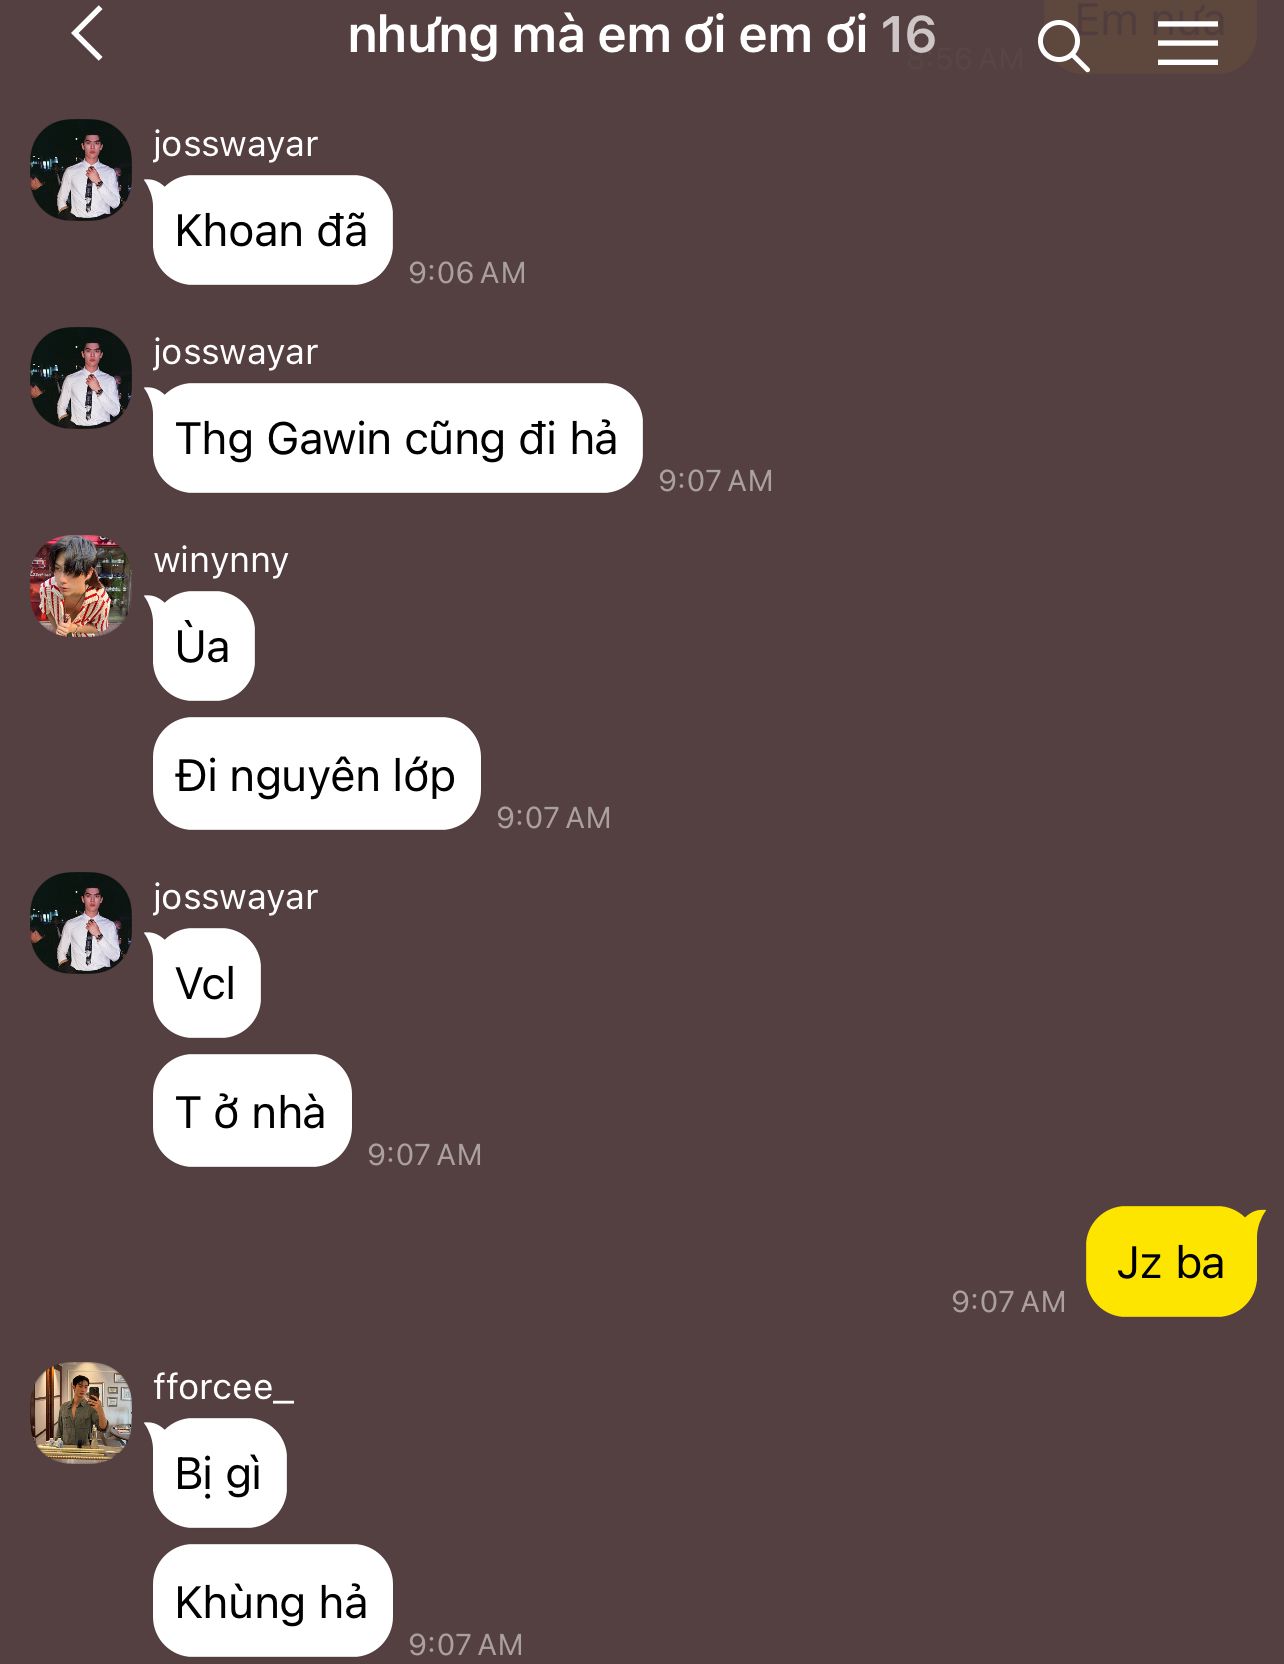Viewport: 1284px width, 1664px height.
Task: Open chat search magnifier icon
Action: tap(1062, 46)
